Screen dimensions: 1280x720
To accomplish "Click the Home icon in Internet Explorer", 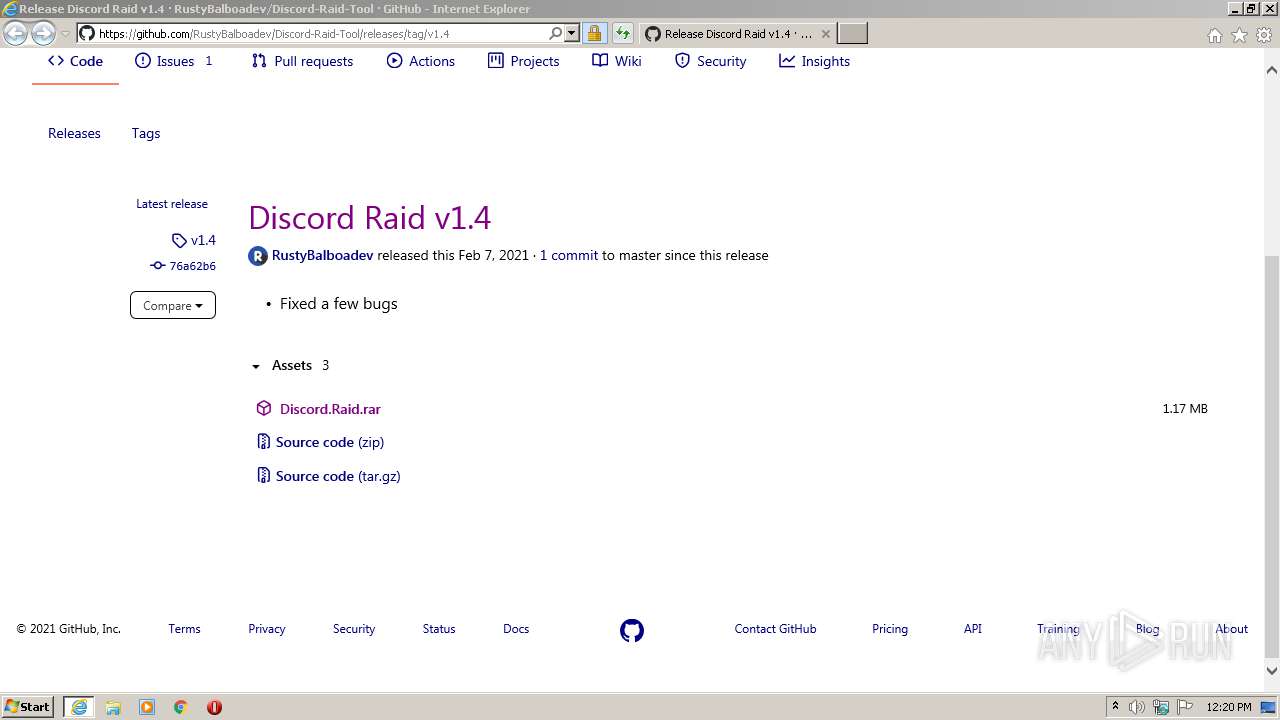I will coord(1214,35).
